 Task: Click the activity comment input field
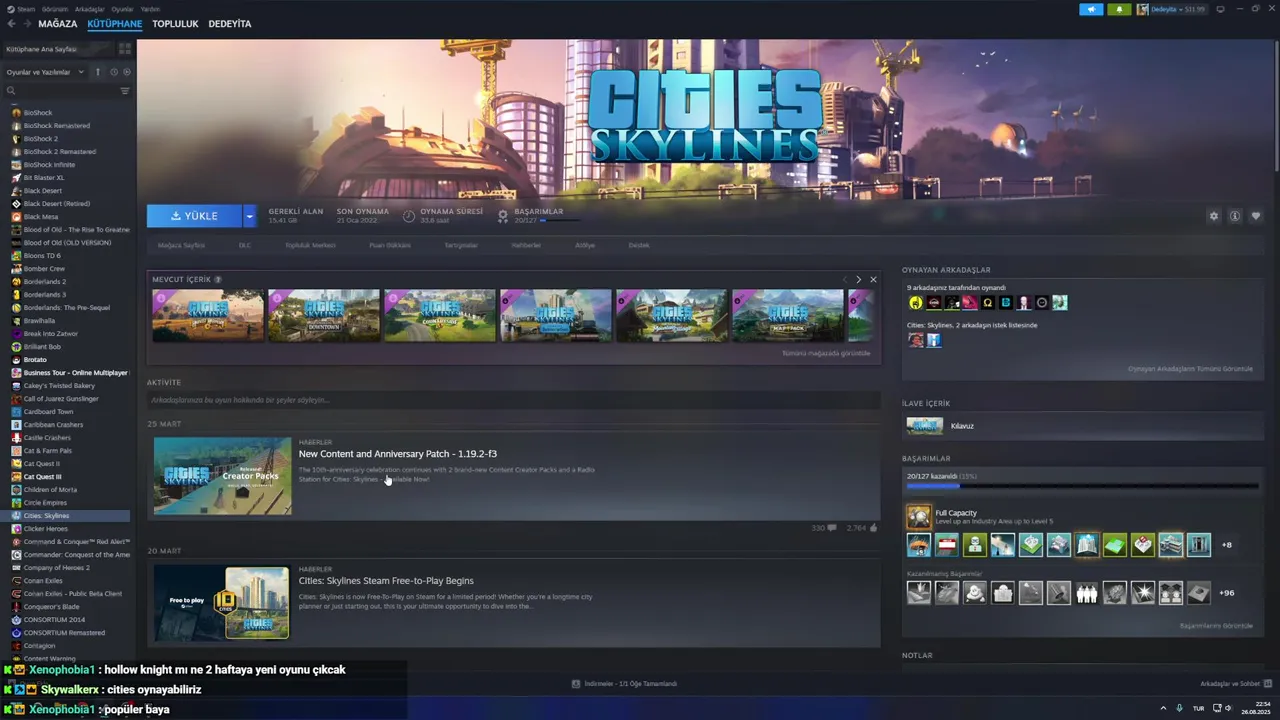[x=514, y=400]
